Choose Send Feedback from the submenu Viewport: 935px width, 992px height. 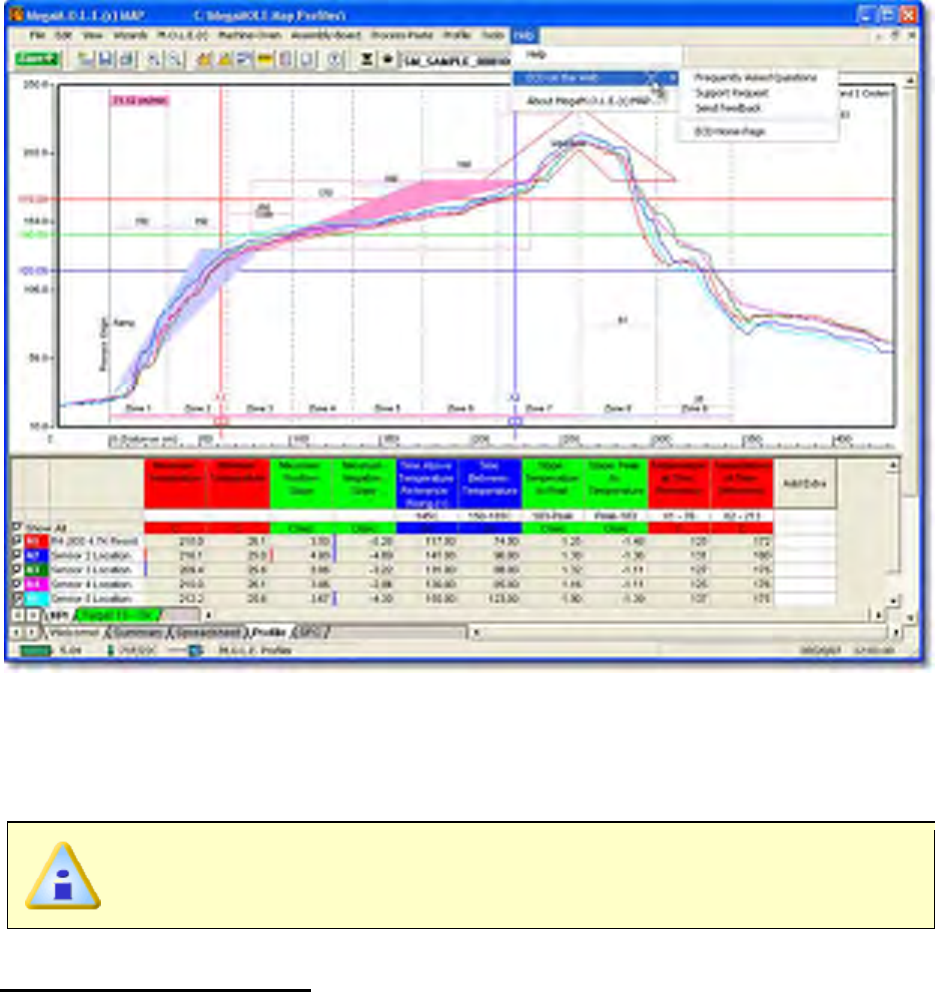coord(728,108)
